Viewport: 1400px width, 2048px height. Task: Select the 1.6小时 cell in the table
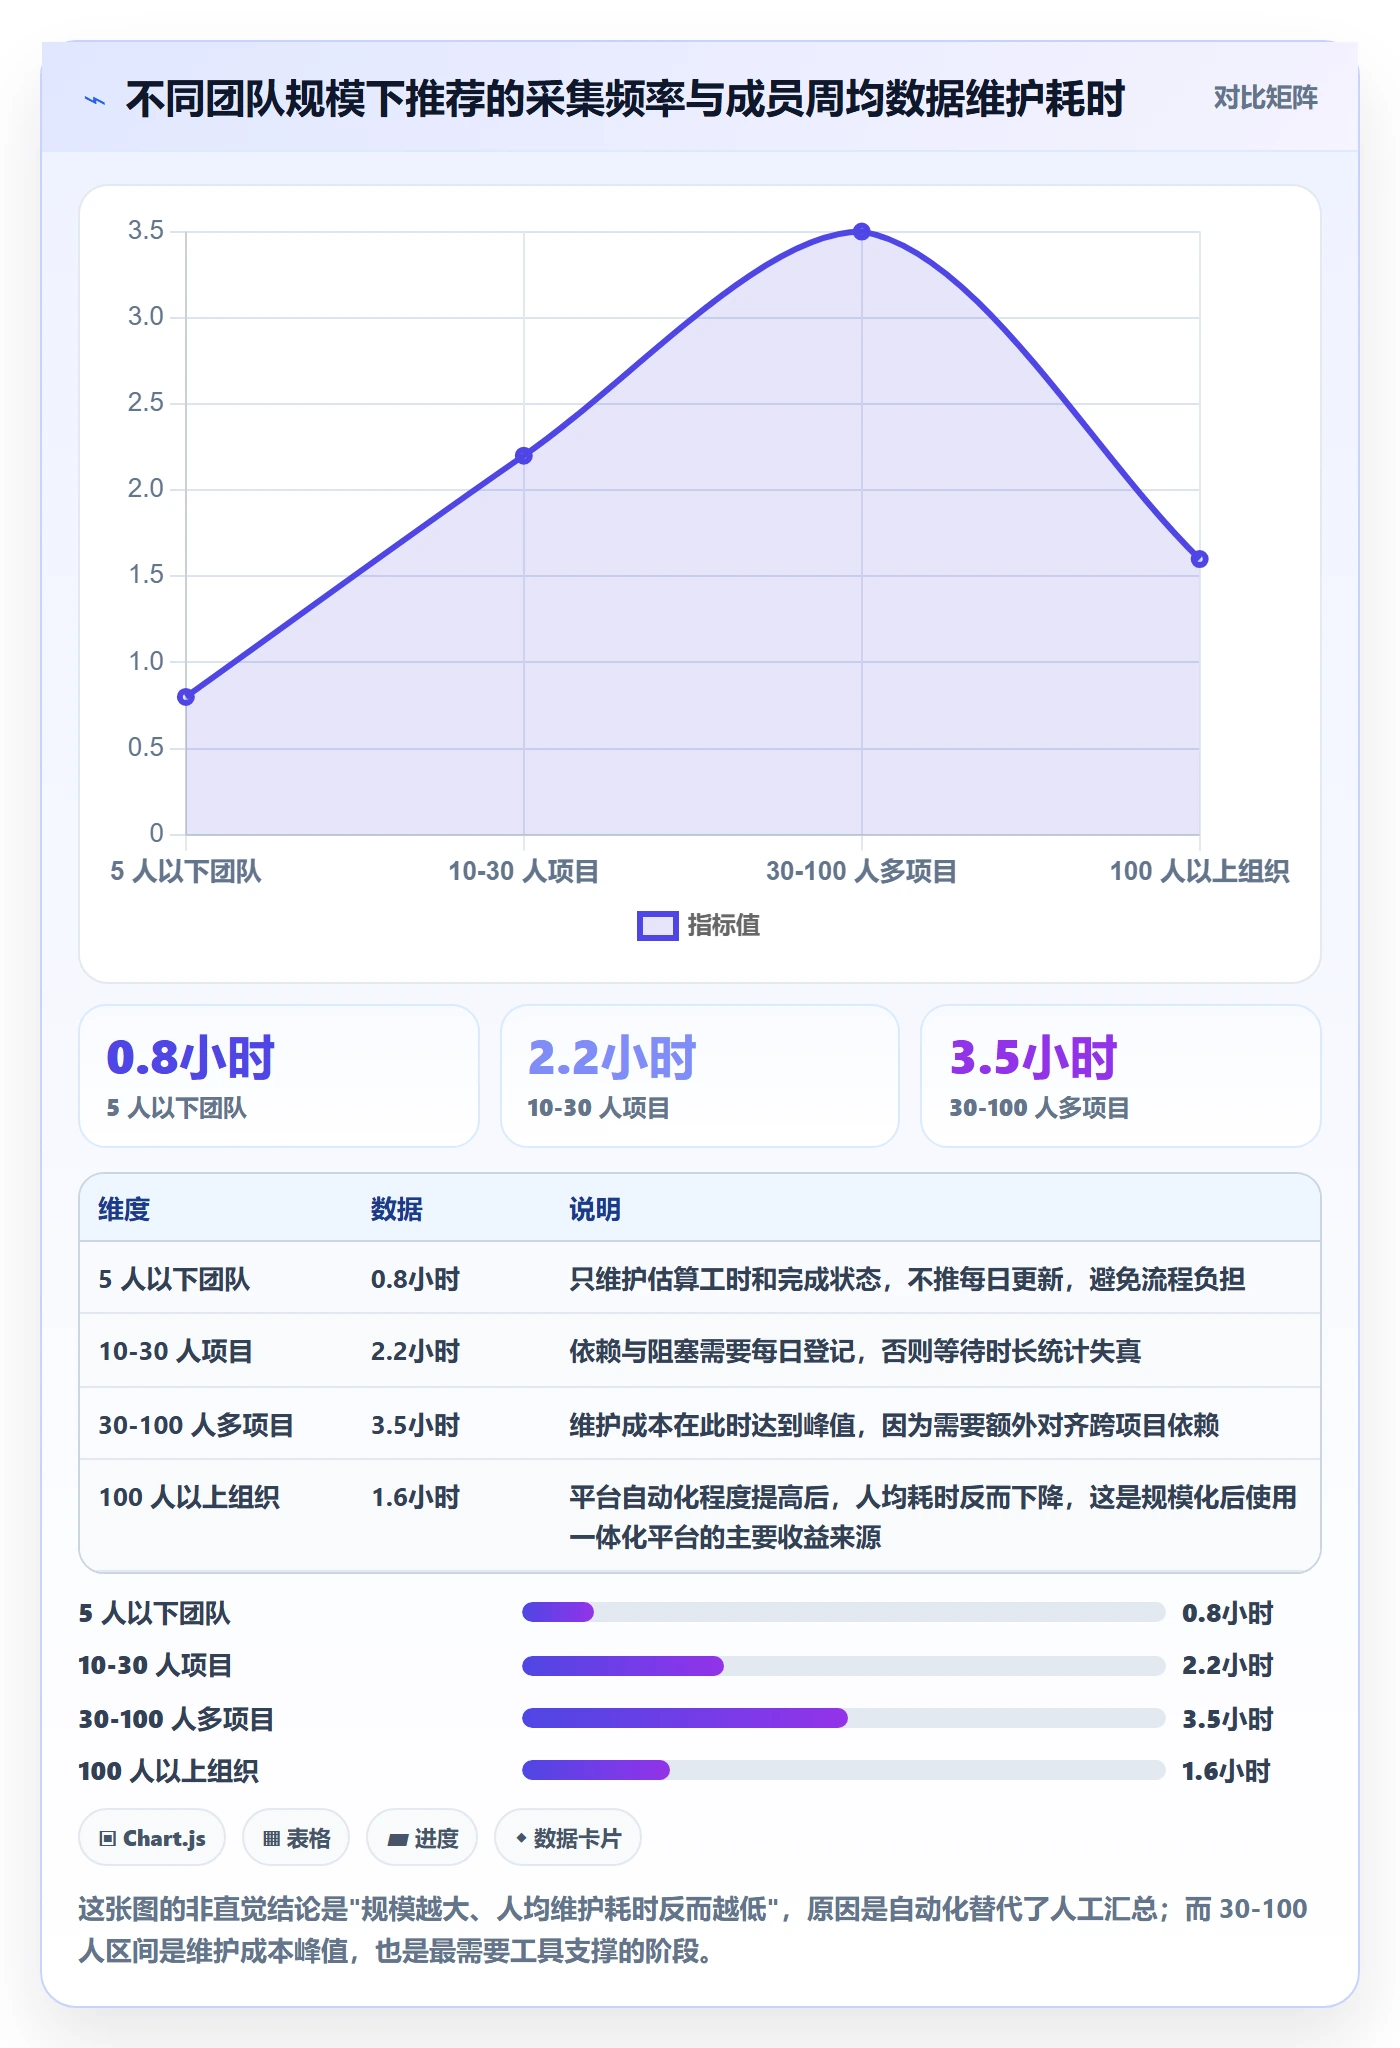click(x=415, y=1497)
